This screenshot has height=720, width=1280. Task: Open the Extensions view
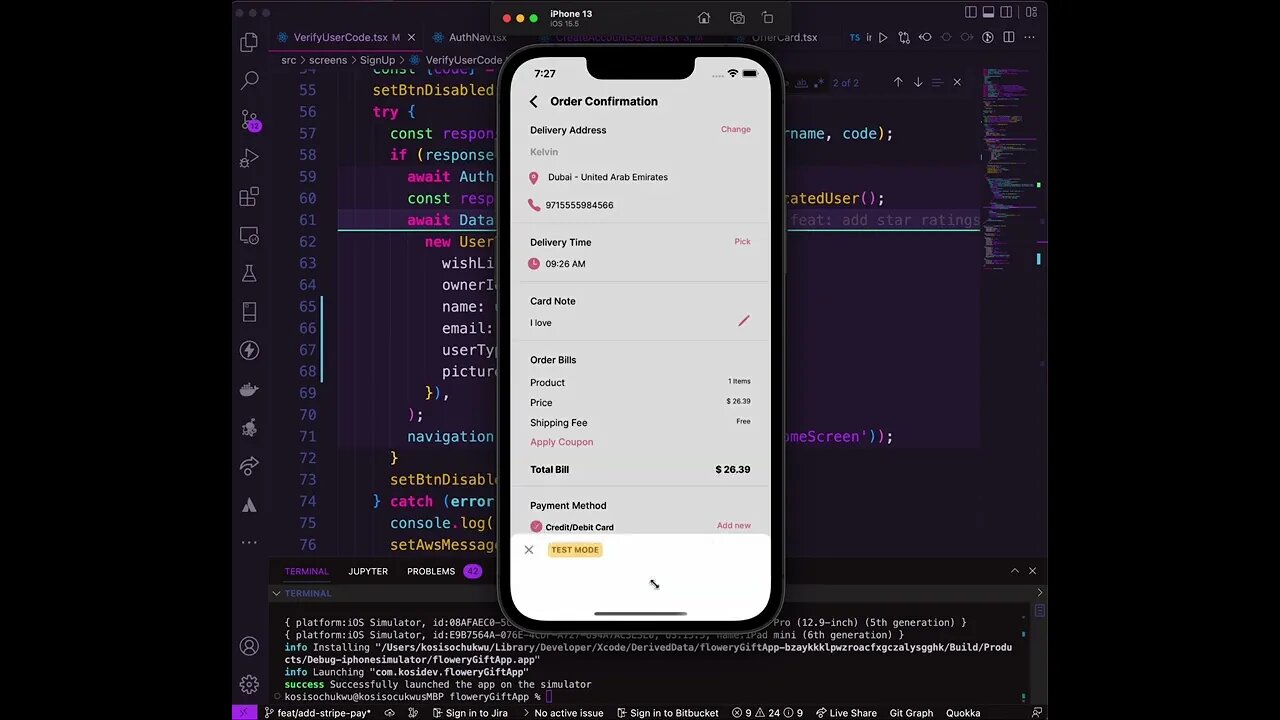click(x=249, y=197)
